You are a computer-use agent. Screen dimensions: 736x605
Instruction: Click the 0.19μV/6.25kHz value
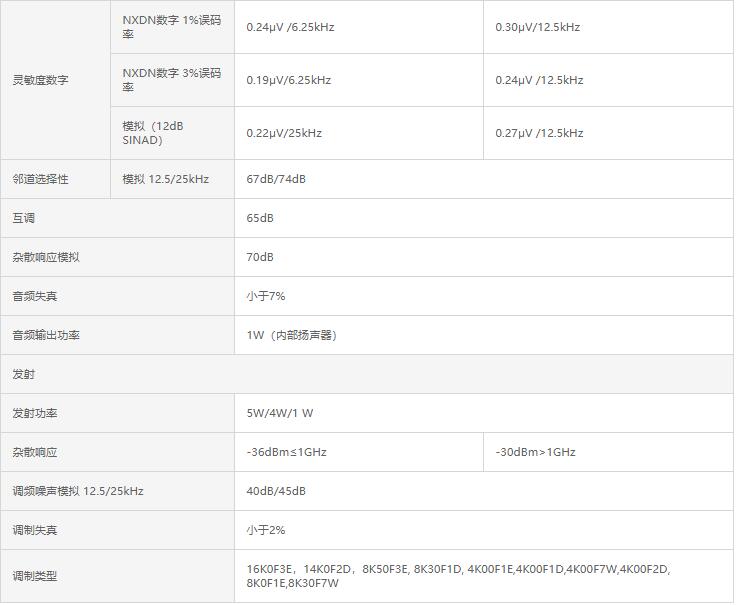click(x=289, y=80)
